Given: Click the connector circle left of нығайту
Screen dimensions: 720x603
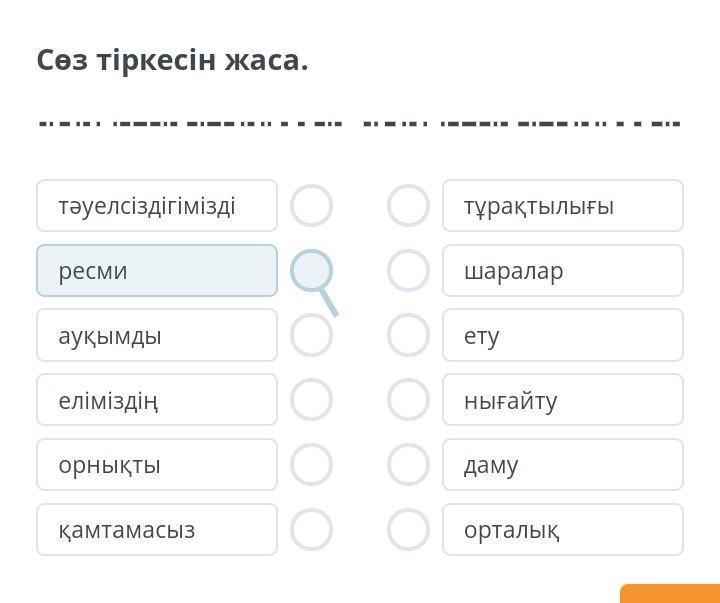Looking at the screenshot, I should pyautogui.click(x=408, y=400).
